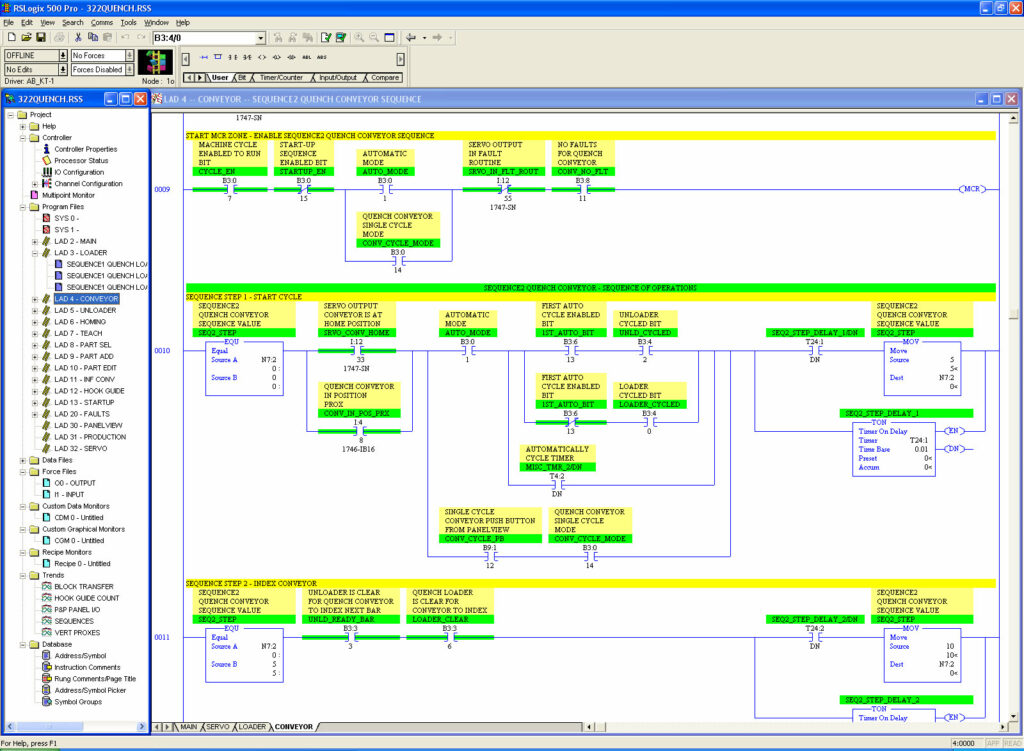Open the Comms menu

102,22
